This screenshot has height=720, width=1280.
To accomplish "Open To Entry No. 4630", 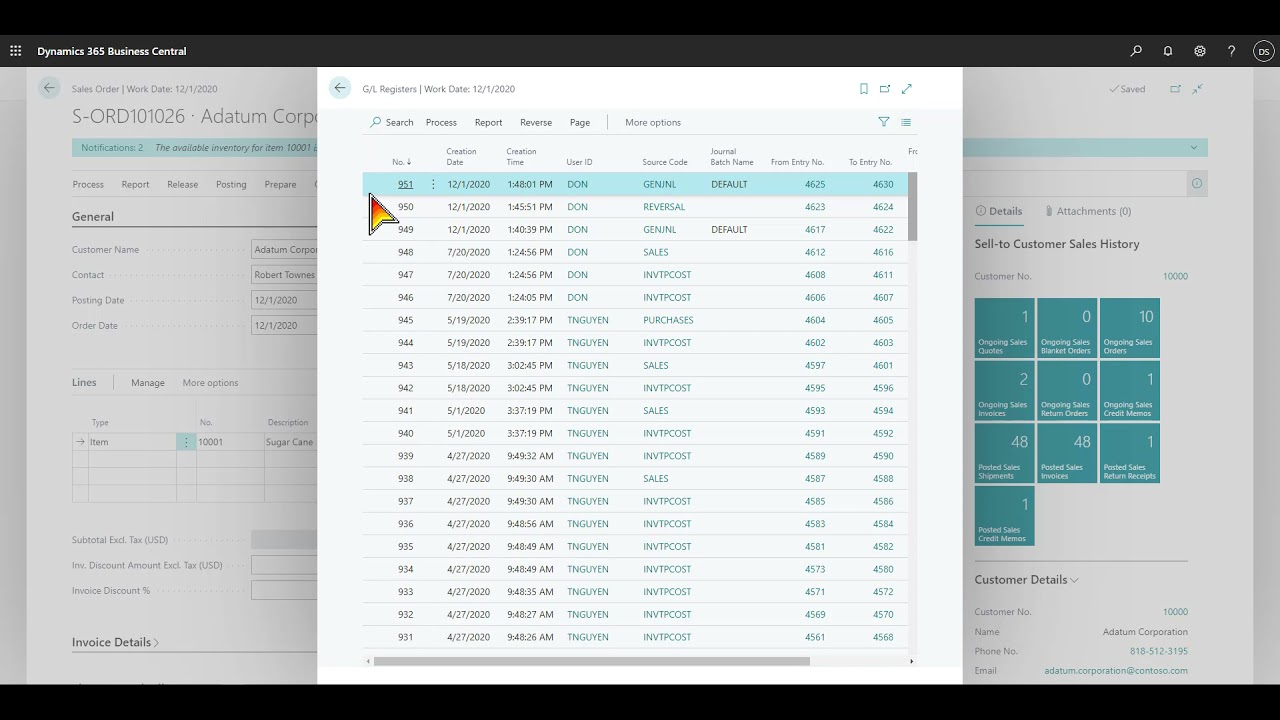I will coord(883,184).
